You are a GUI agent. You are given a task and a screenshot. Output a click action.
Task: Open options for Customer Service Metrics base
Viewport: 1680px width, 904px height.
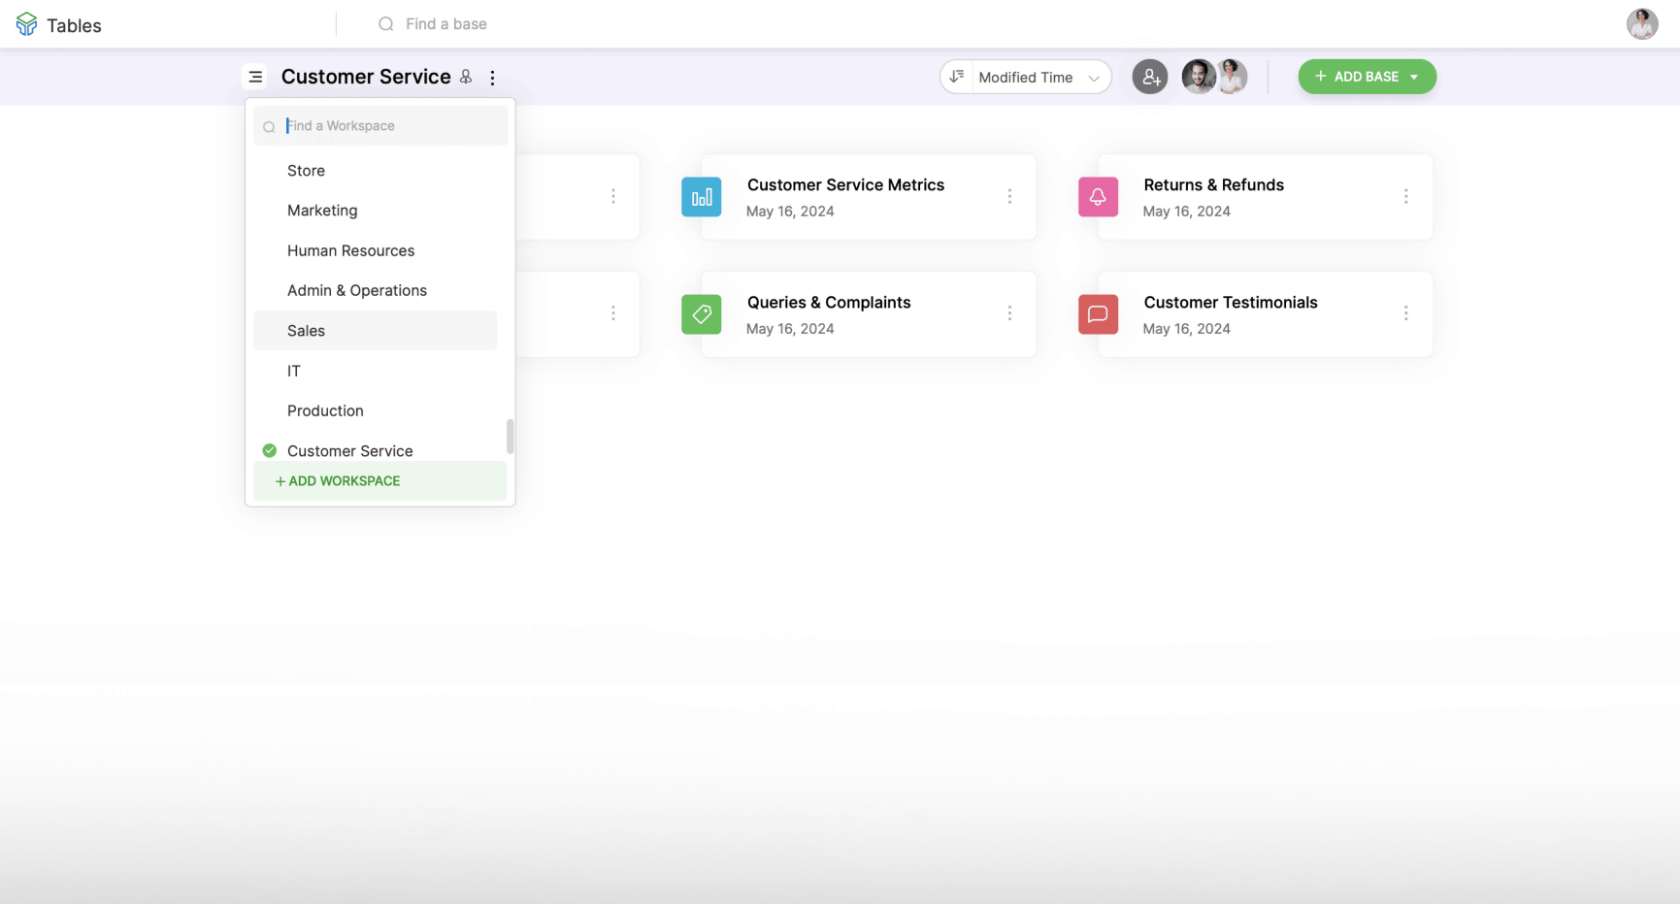(x=1009, y=197)
